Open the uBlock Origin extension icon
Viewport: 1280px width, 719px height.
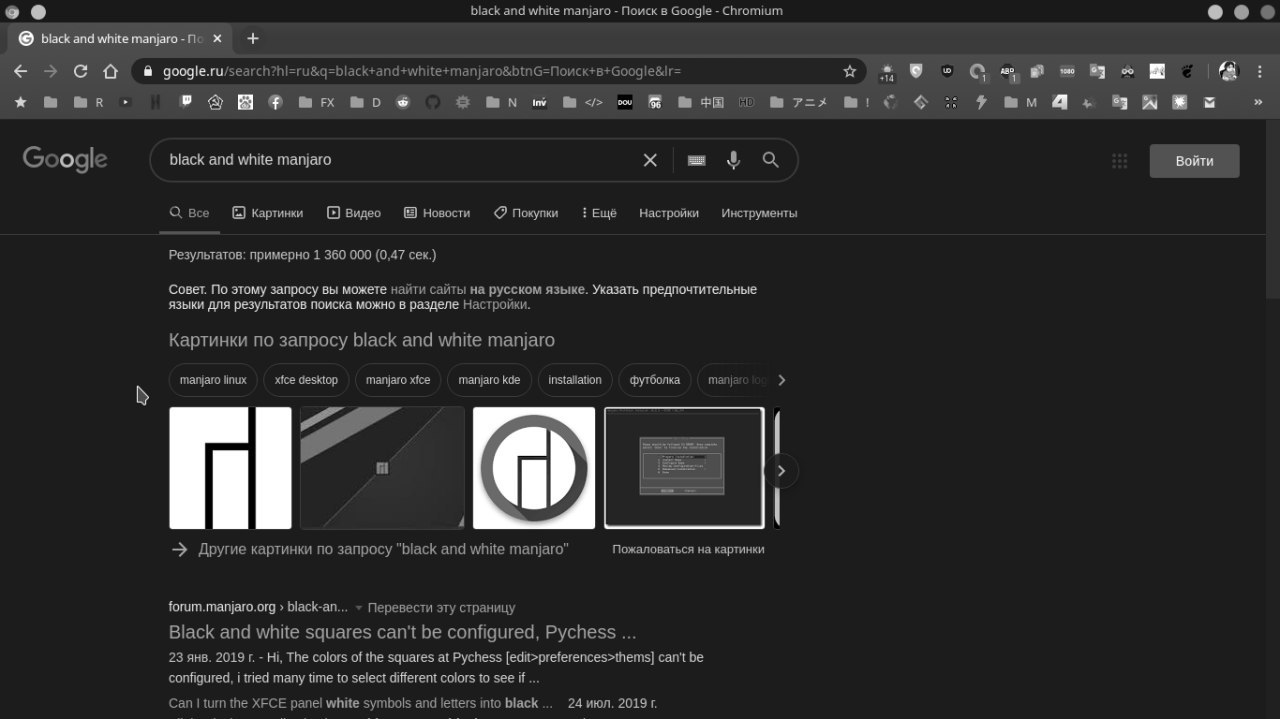947,71
